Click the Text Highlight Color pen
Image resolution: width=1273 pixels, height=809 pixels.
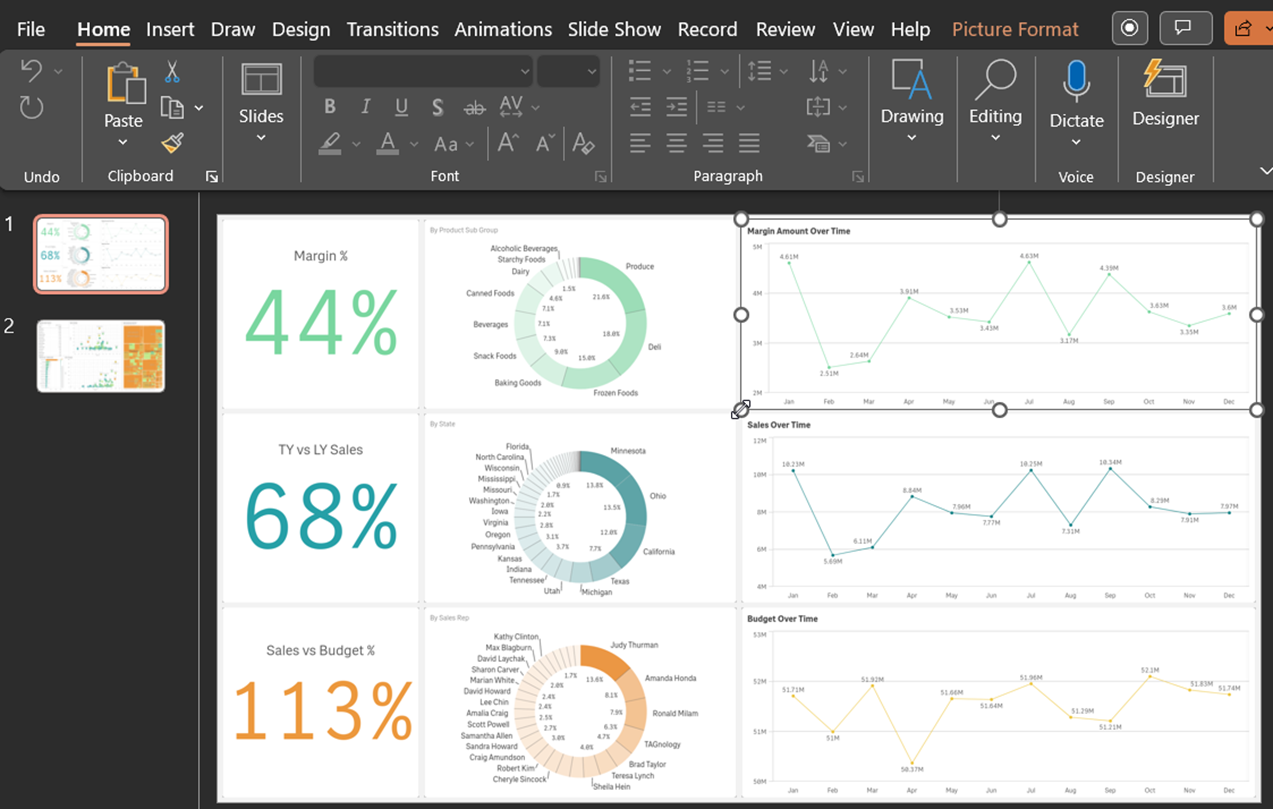click(330, 144)
